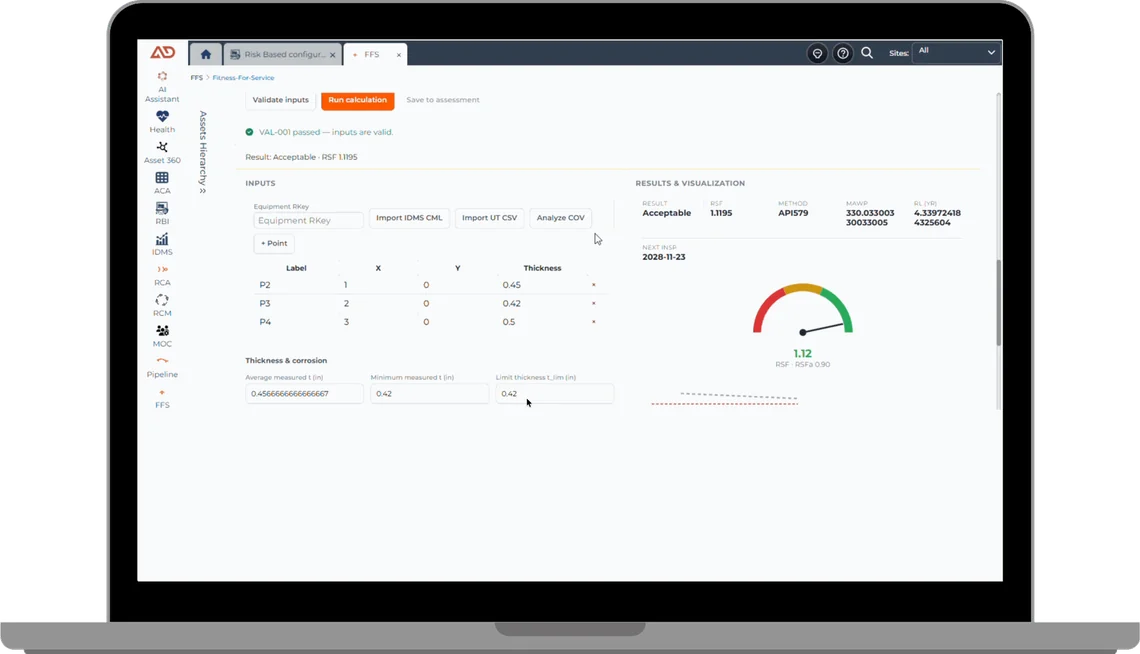Viewport: 1140px width, 654px height.
Task: Click the Result: Acceptable RSF summary line
Action: coord(301,157)
